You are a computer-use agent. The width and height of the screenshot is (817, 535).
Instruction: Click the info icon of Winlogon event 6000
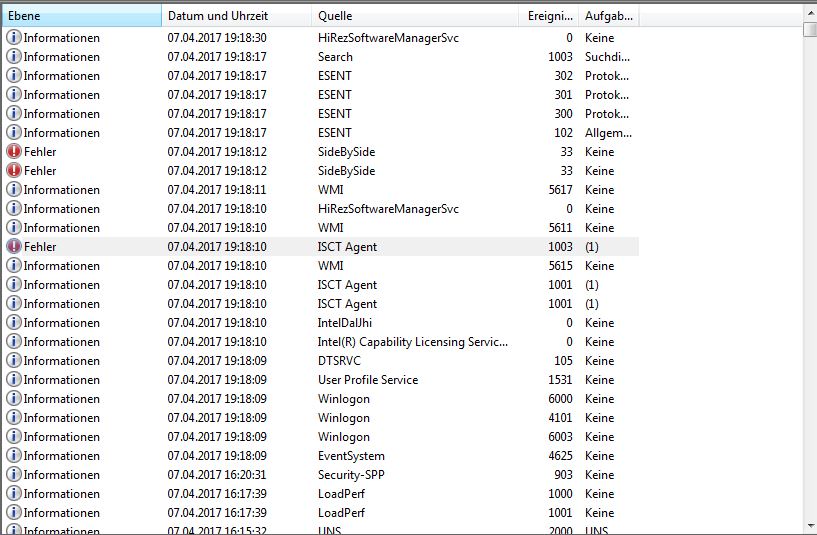[x=14, y=399]
